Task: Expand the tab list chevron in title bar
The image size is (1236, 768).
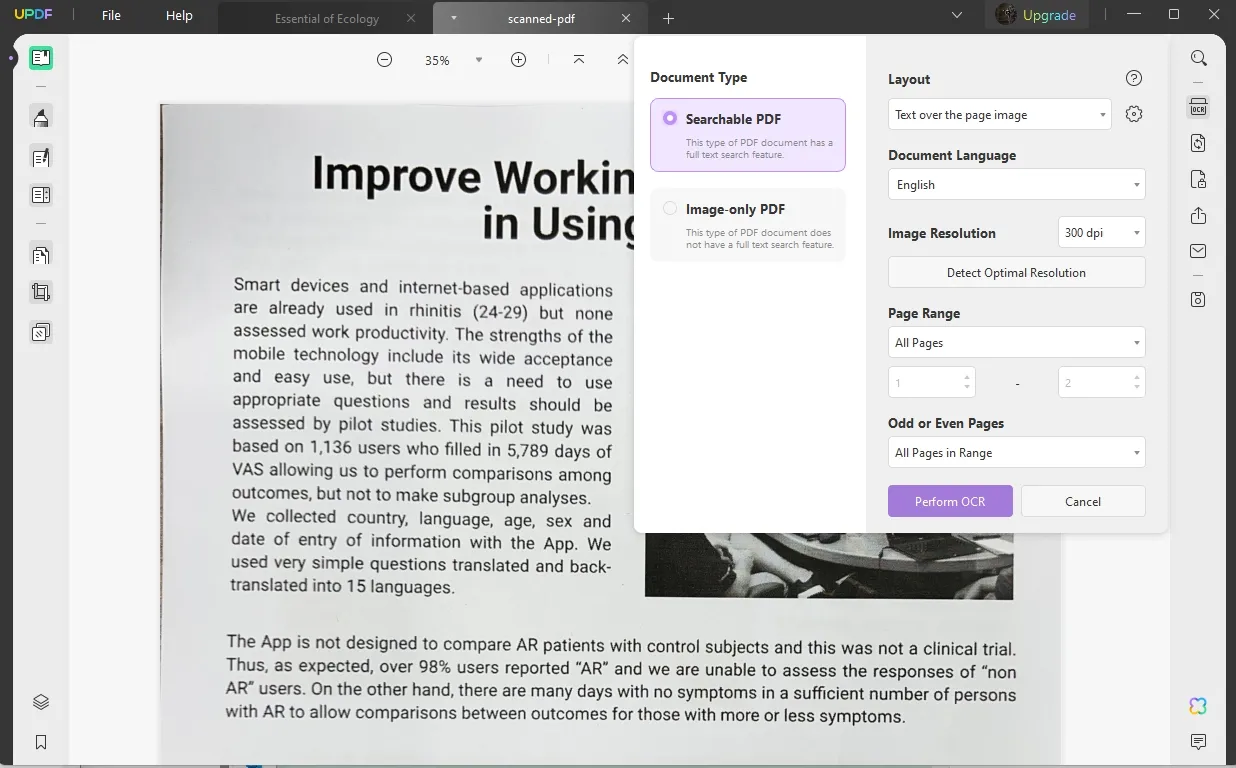Action: pyautogui.click(x=957, y=16)
